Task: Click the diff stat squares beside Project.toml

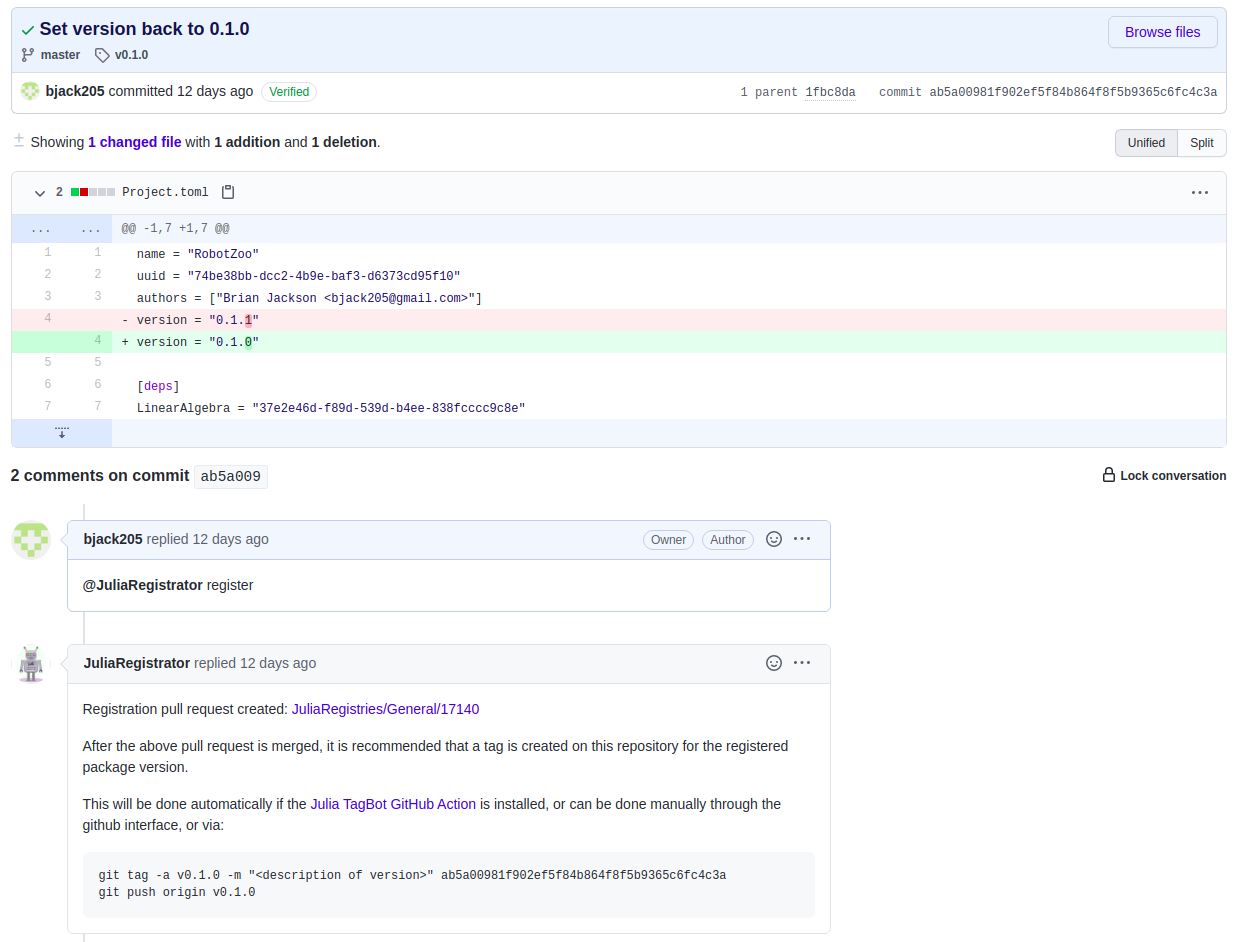Action: (94, 191)
